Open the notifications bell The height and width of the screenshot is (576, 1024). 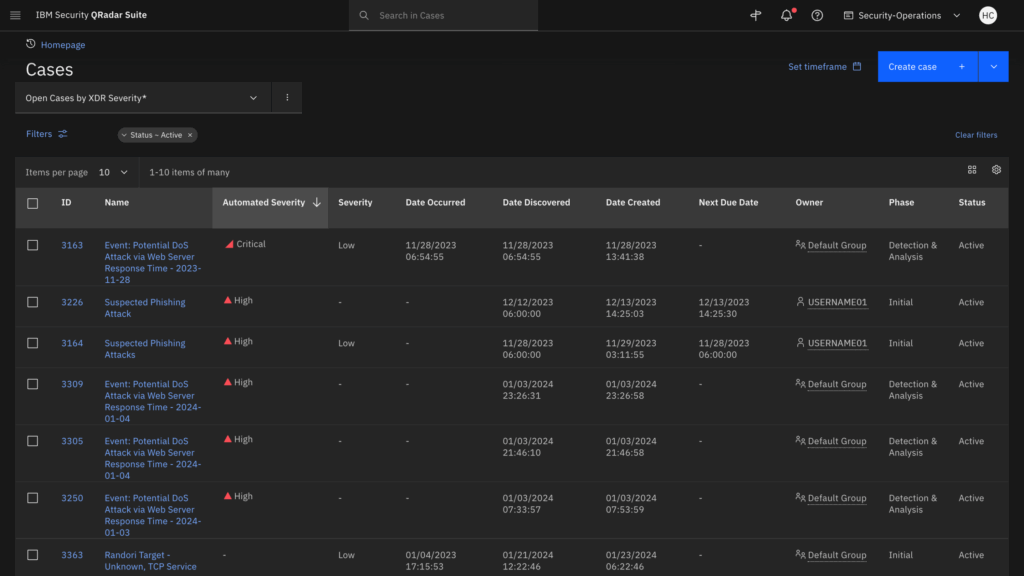tap(786, 16)
